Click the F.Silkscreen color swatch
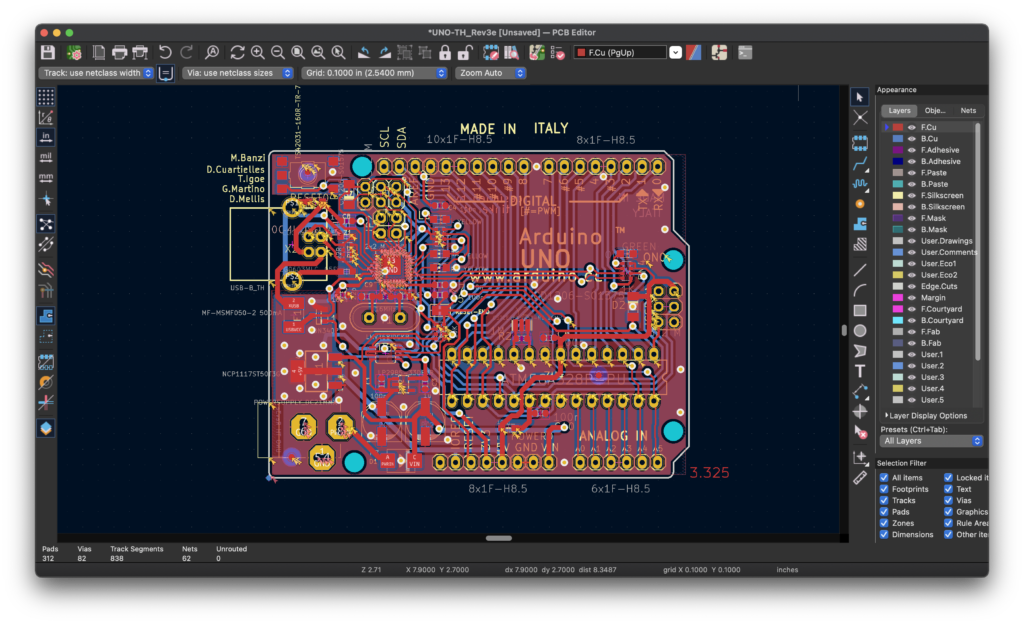1024x624 pixels. 898,195
